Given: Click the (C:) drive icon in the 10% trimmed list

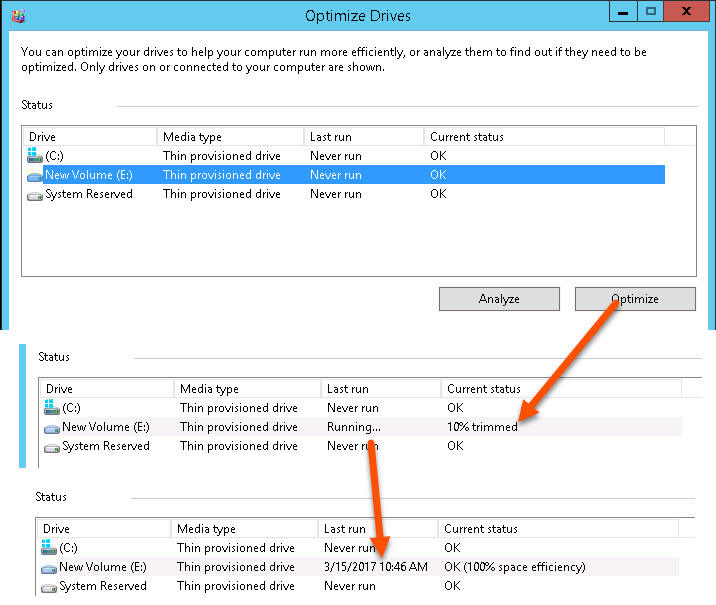Looking at the screenshot, I should [52, 407].
